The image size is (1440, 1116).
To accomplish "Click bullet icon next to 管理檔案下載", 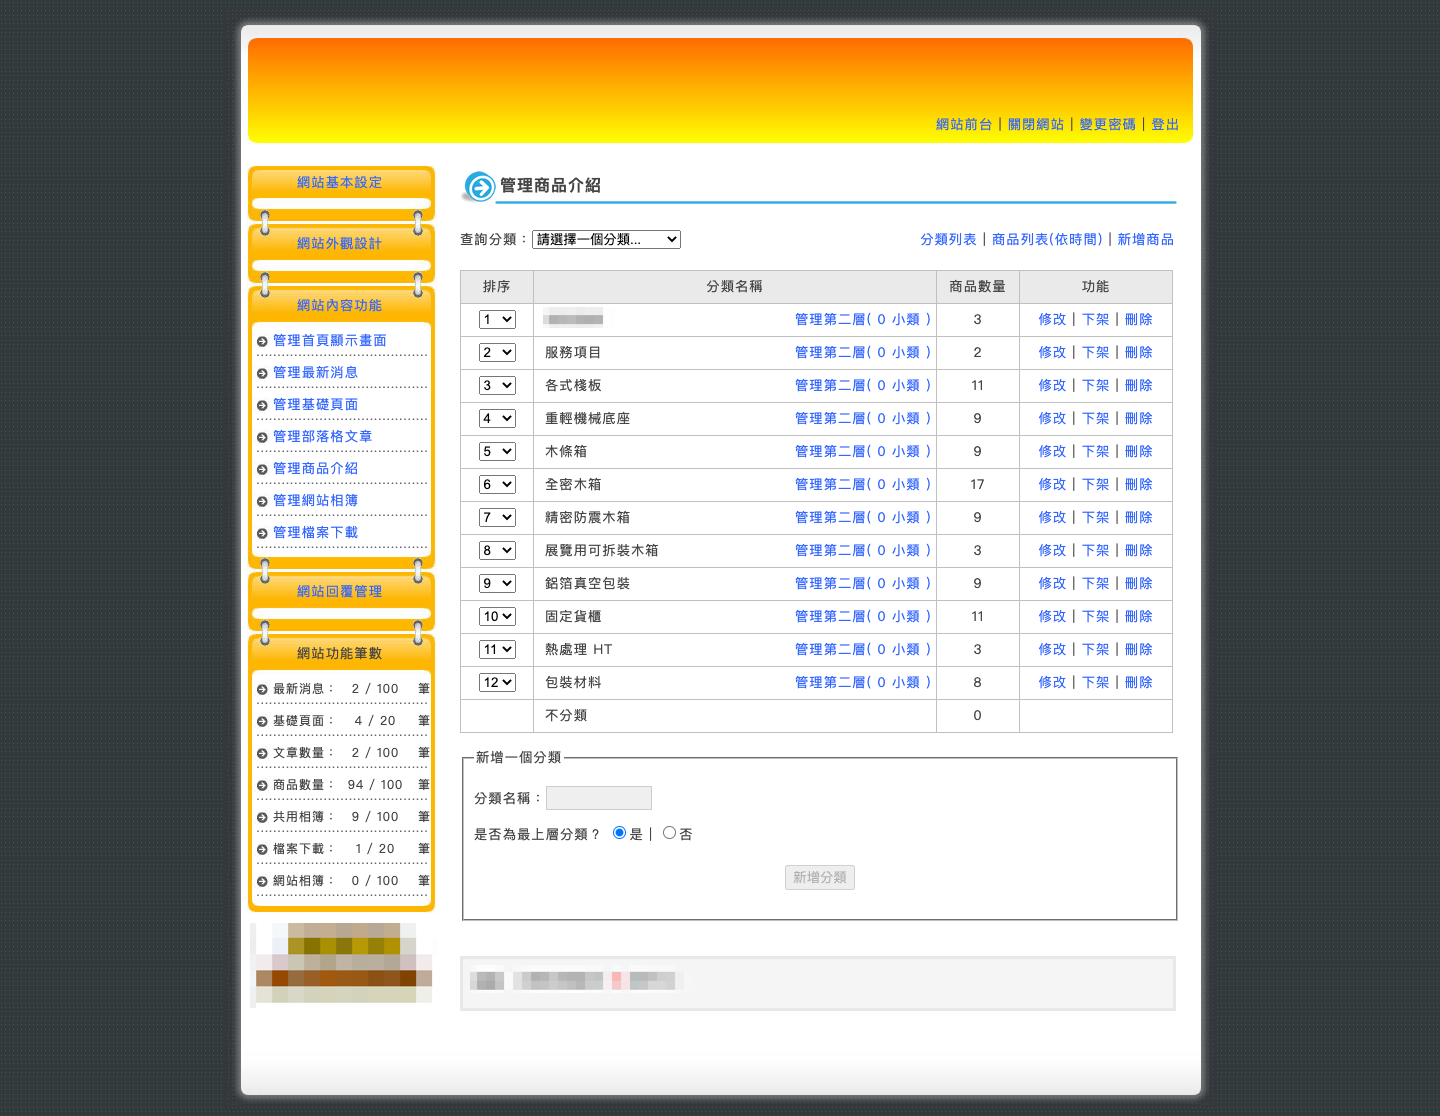I will click(262, 534).
